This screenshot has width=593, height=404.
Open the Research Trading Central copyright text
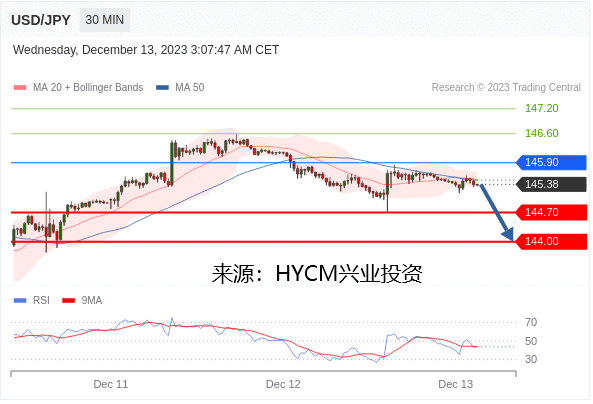point(506,87)
